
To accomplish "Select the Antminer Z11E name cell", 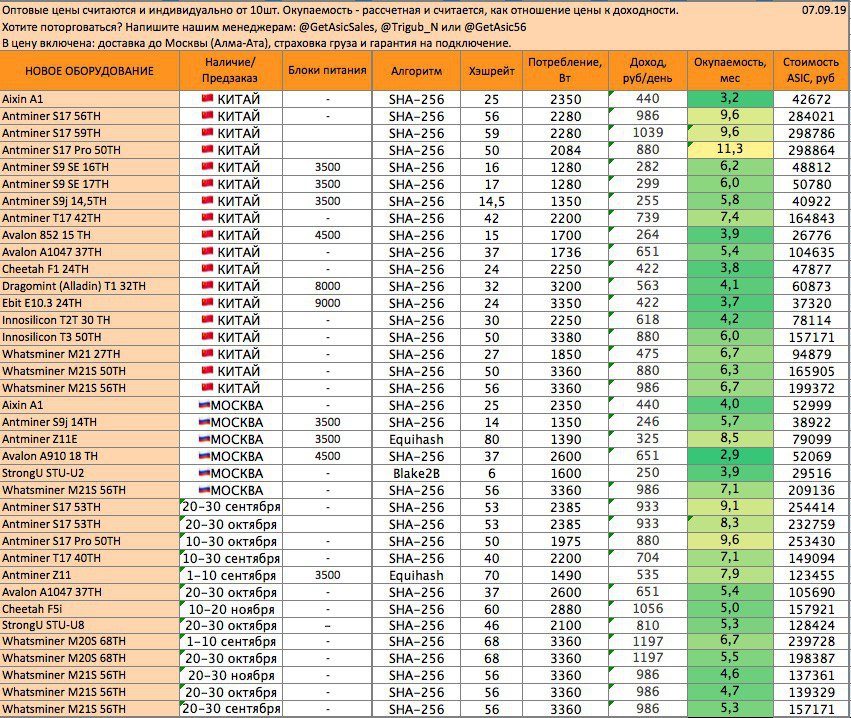I will coord(90,439).
